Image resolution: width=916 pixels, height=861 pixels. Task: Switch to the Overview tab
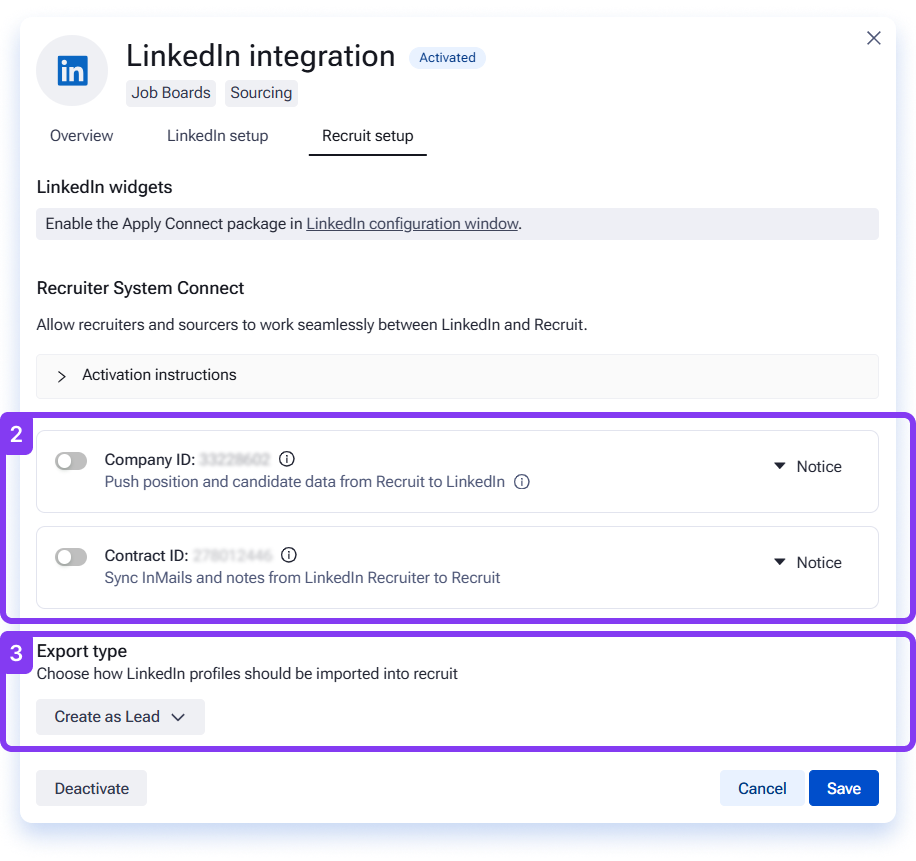[81, 136]
